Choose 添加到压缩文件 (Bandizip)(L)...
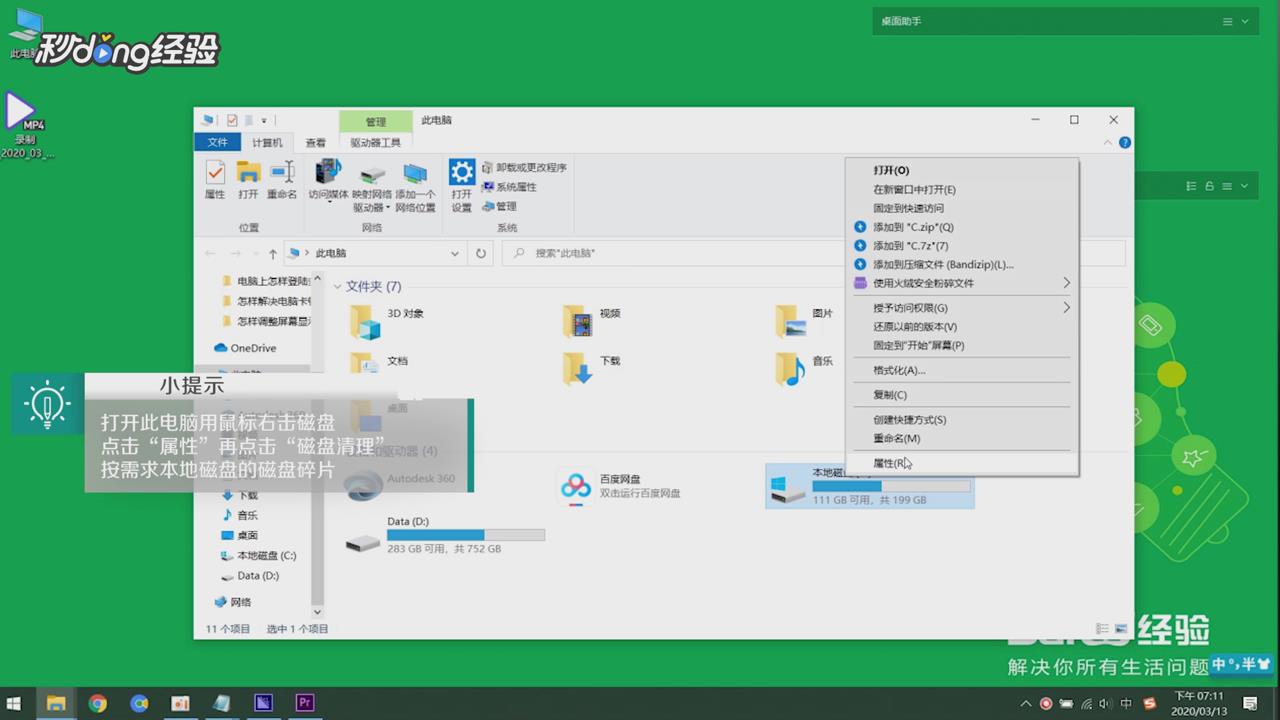This screenshot has width=1280, height=720. tap(962, 265)
